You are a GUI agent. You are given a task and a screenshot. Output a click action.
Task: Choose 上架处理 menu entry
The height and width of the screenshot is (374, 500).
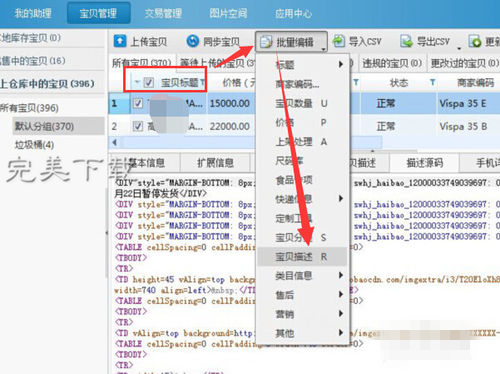302,142
